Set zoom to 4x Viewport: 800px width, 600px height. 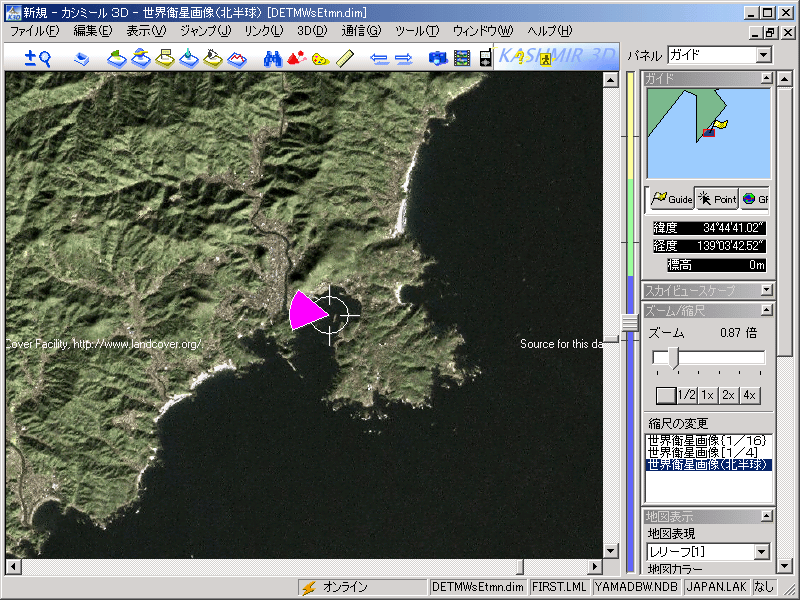[x=749, y=395]
